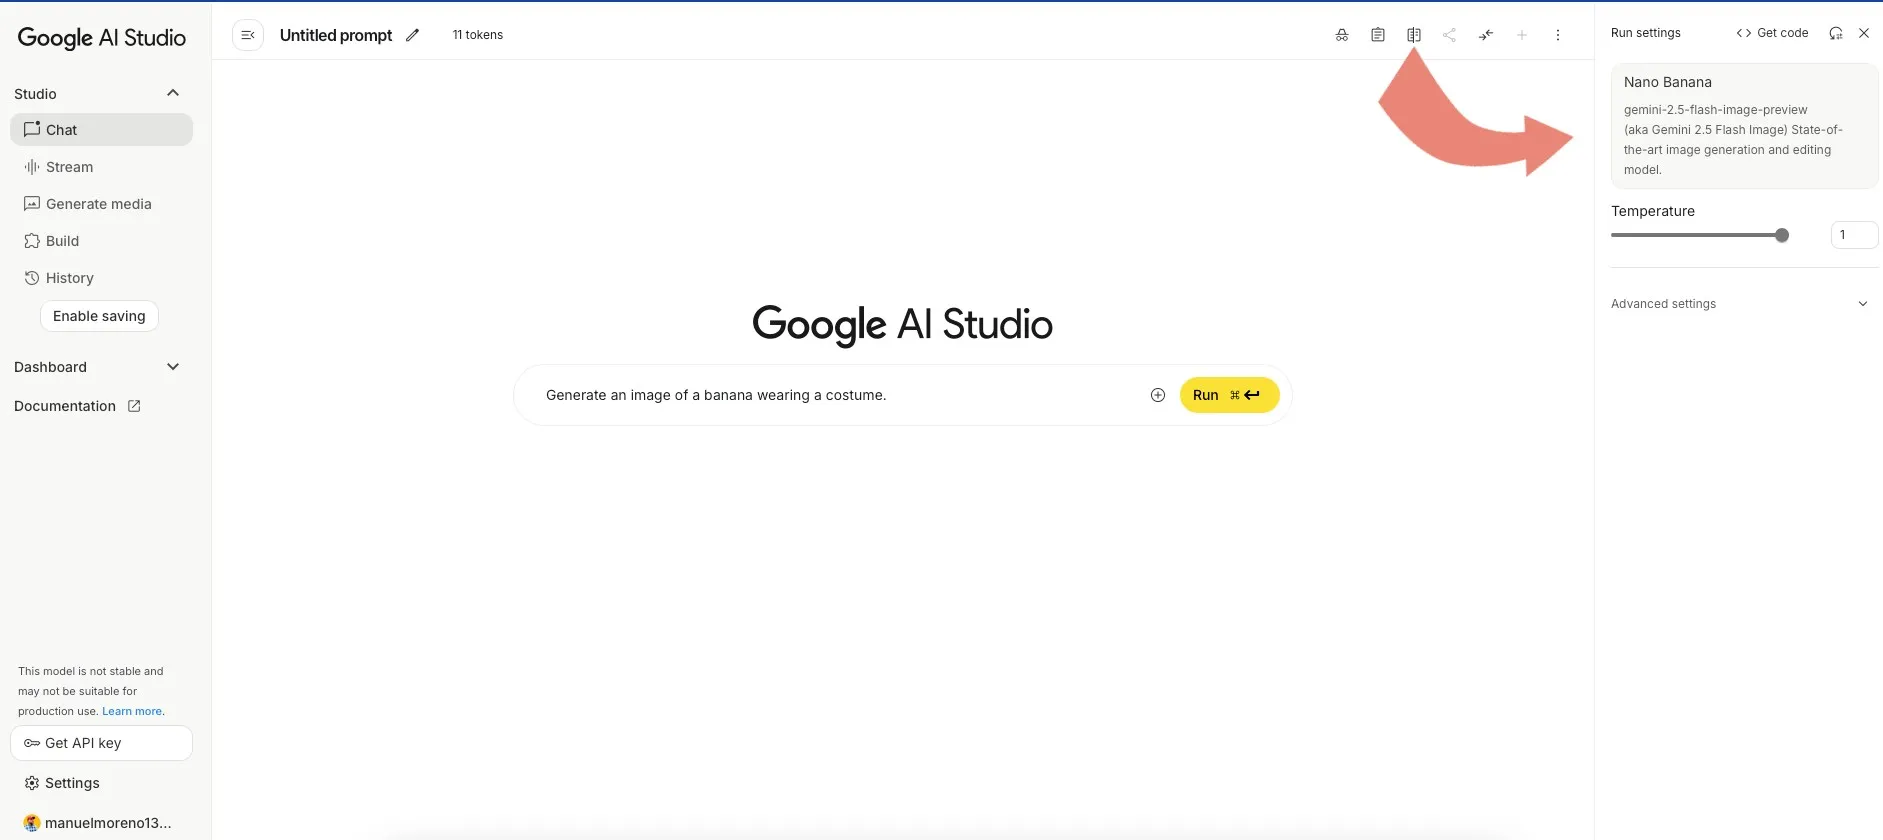Open the Nano Banana model selector card
The height and width of the screenshot is (840, 1883).
(1744, 126)
